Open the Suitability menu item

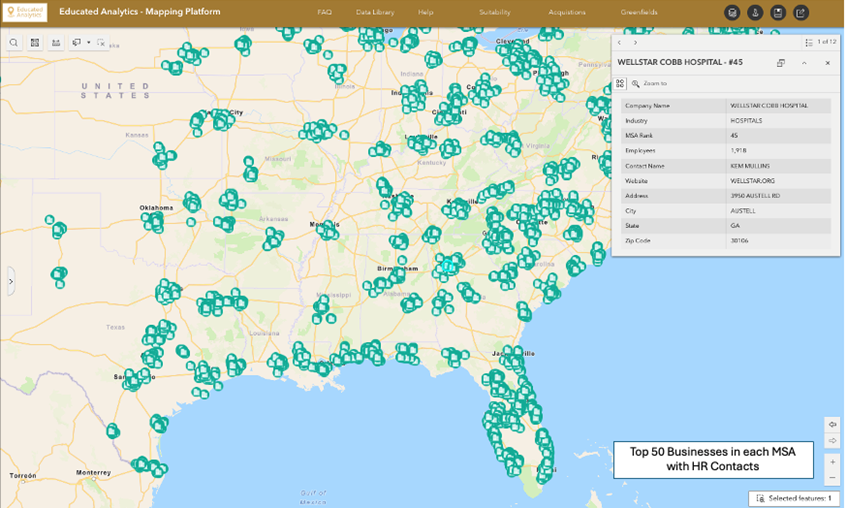pos(494,13)
